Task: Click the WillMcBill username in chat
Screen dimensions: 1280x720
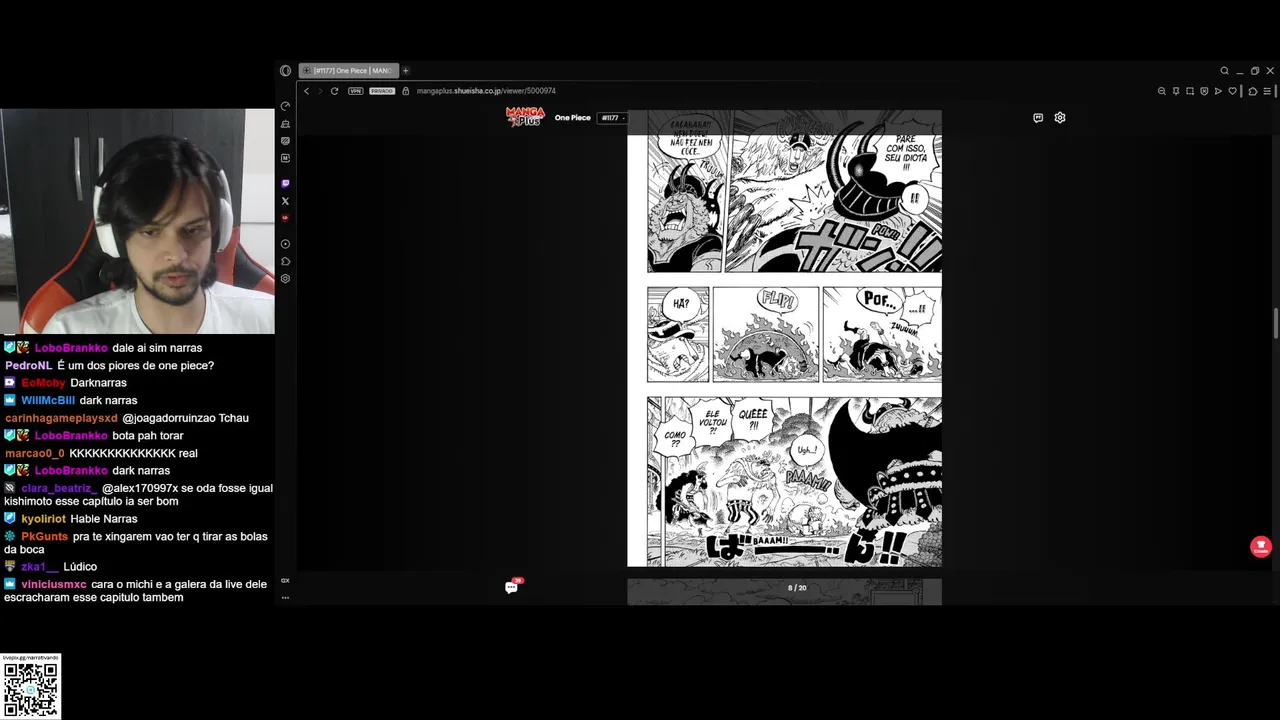Action: (x=48, y=401)
